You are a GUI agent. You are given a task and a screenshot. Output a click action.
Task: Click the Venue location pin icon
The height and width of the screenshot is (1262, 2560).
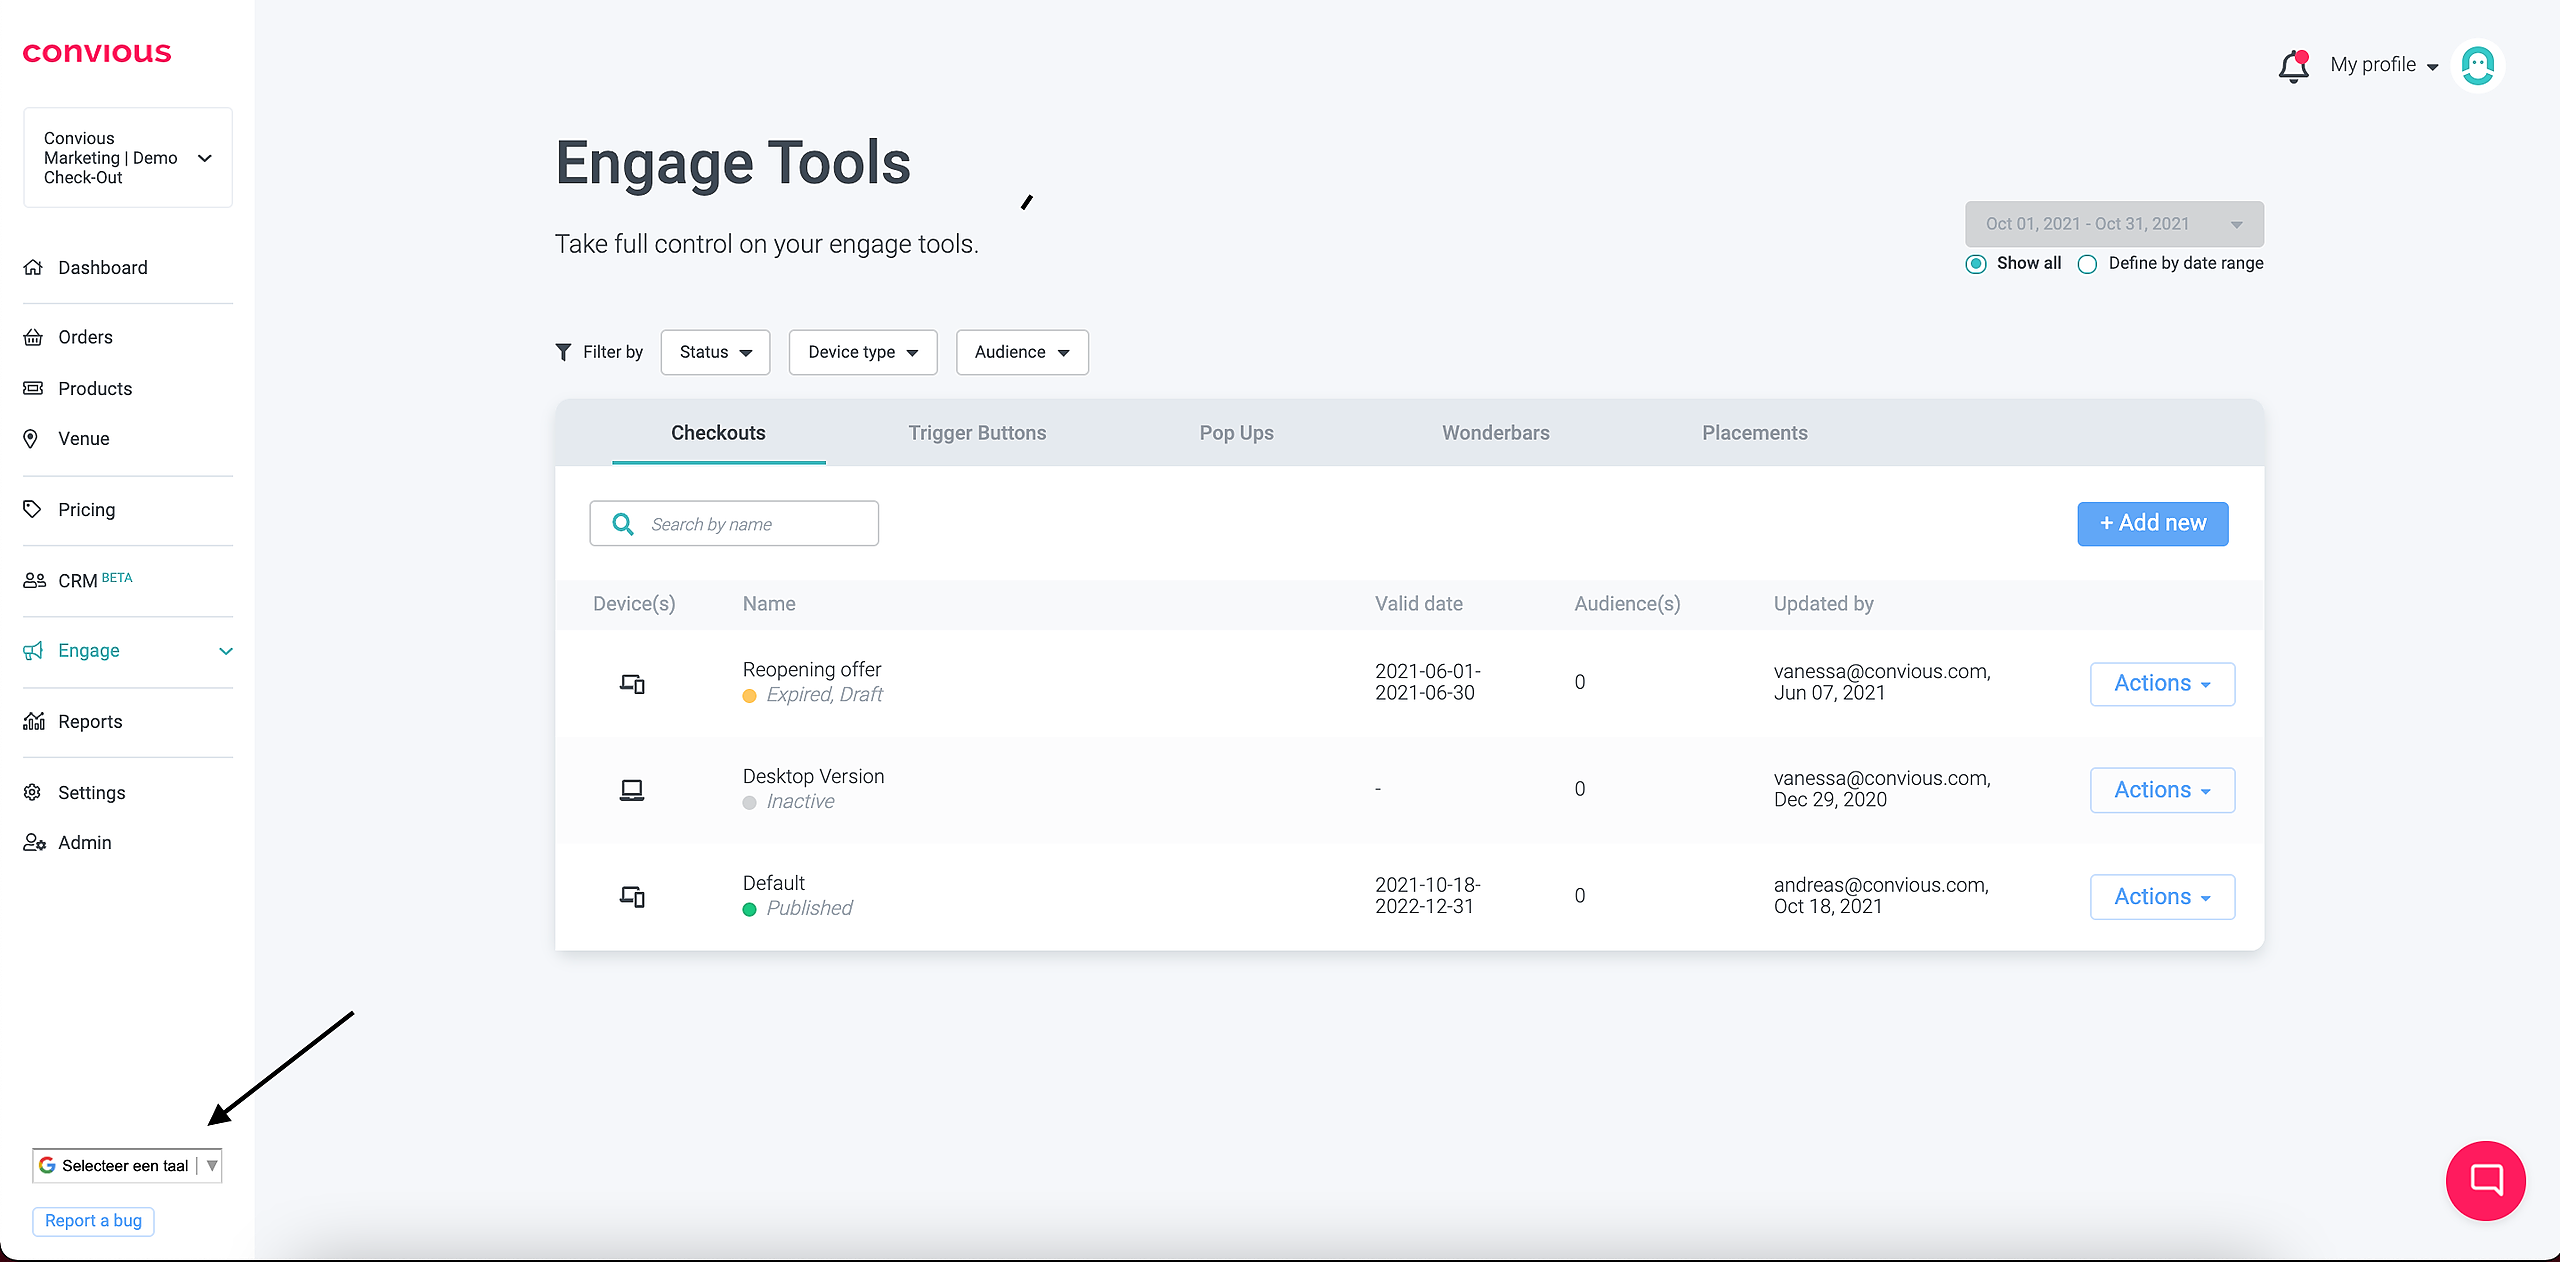click(x=31, y=439)
